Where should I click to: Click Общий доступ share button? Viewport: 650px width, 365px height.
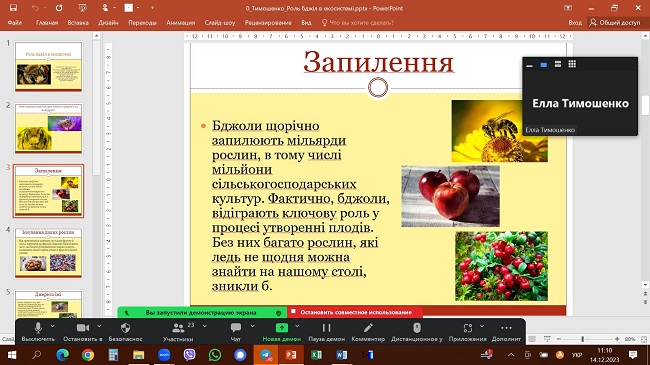[x=615, y=22]
